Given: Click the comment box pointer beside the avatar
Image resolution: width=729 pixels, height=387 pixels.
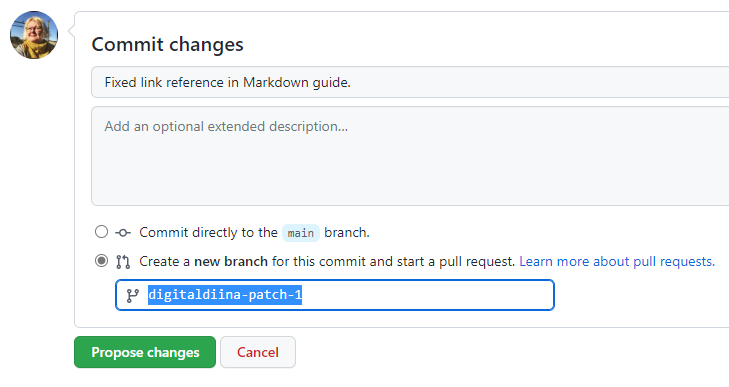Looking at the screenshot, I should 71,31.
